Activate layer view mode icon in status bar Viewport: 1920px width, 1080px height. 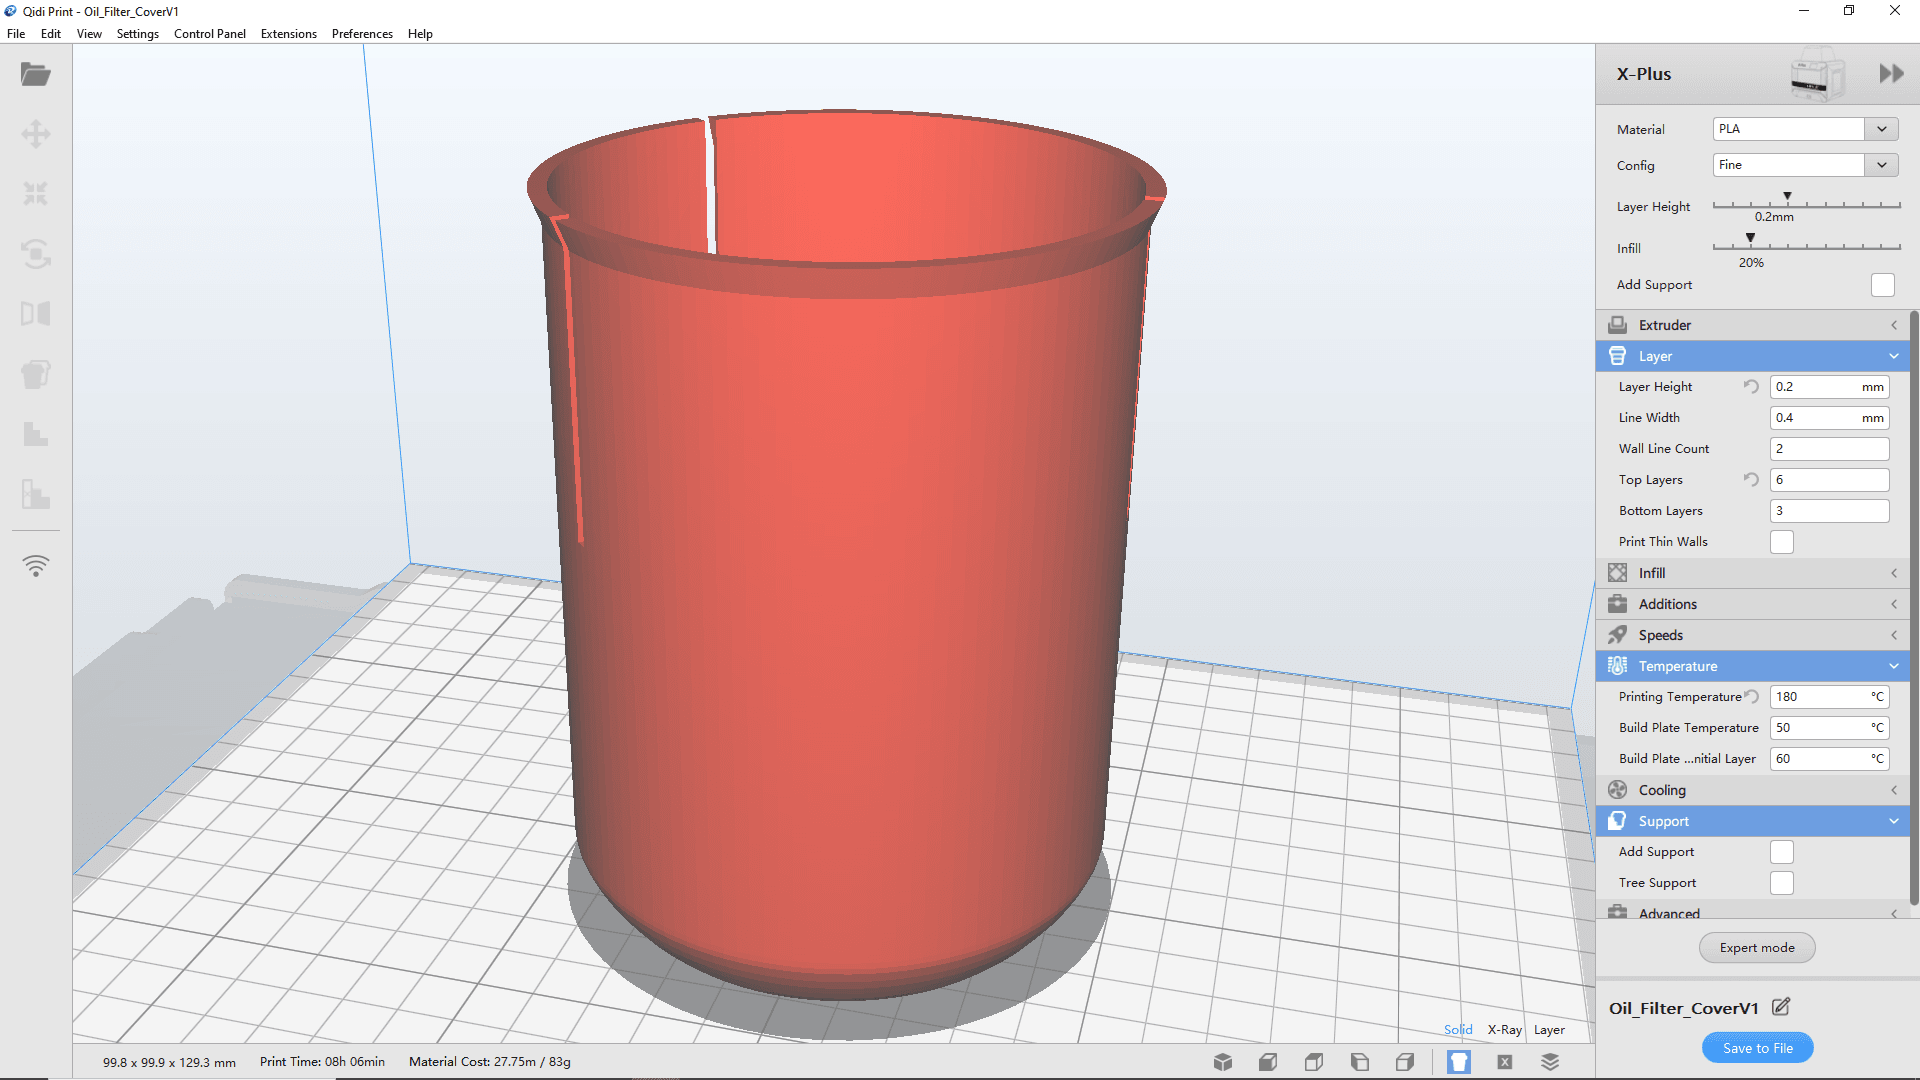point(1550,1062)
